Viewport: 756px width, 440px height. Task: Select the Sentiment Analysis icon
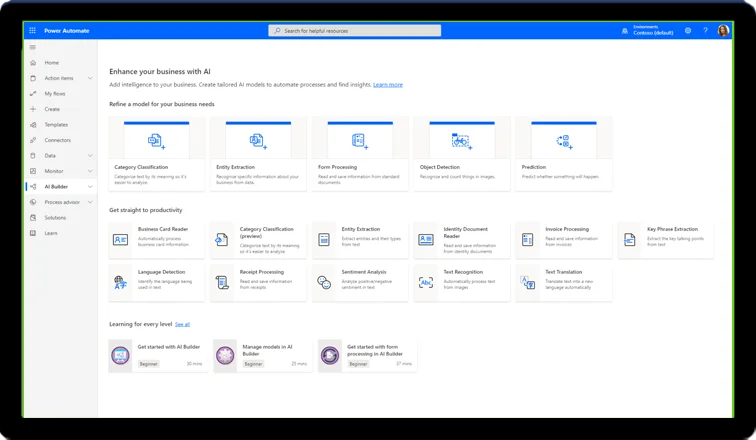point(324,283)
